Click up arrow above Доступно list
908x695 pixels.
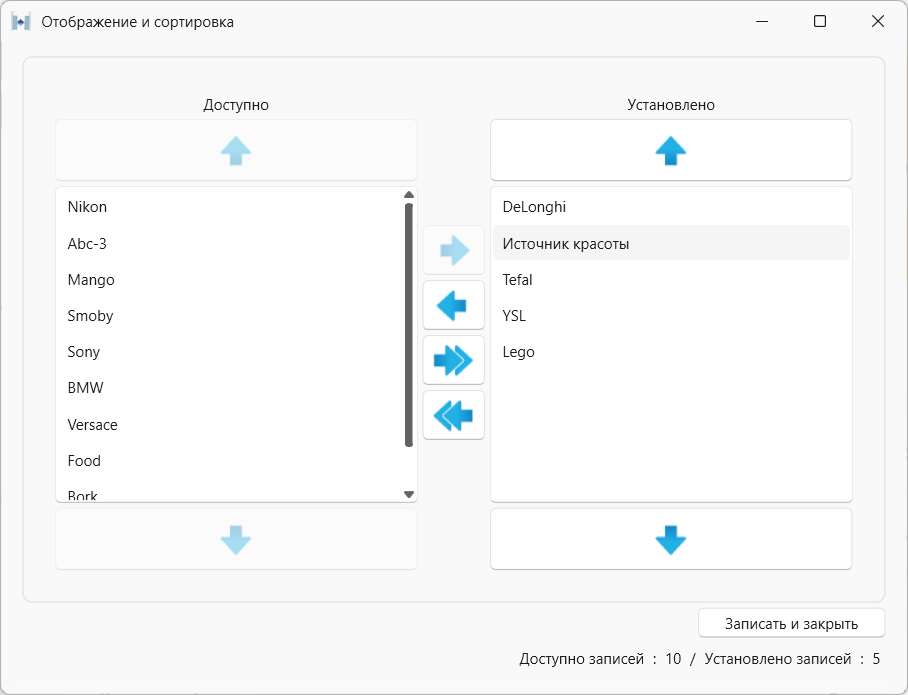(x=236, y=151)
